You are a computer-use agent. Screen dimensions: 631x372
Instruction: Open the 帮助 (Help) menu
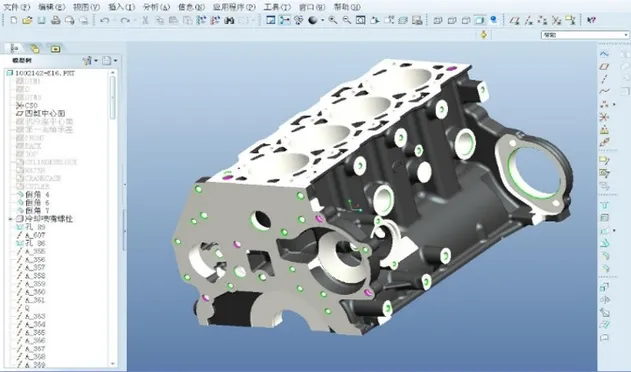point(347,7)
